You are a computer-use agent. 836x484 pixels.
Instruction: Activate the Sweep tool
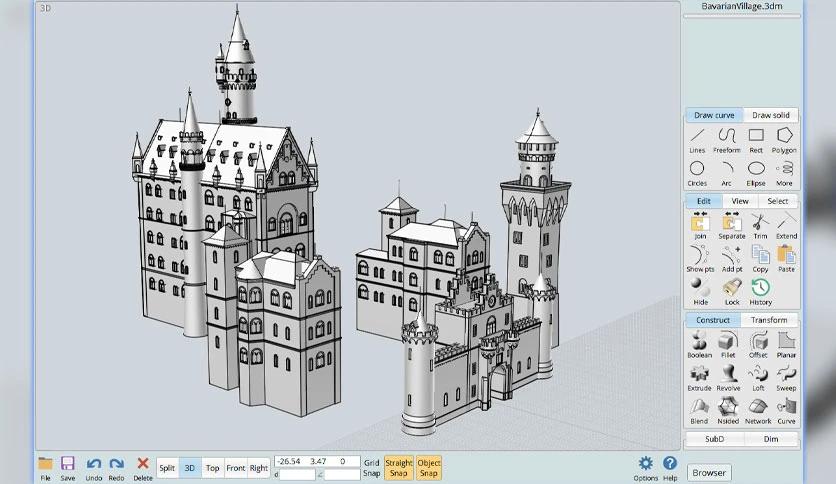(x=786, y=378)
